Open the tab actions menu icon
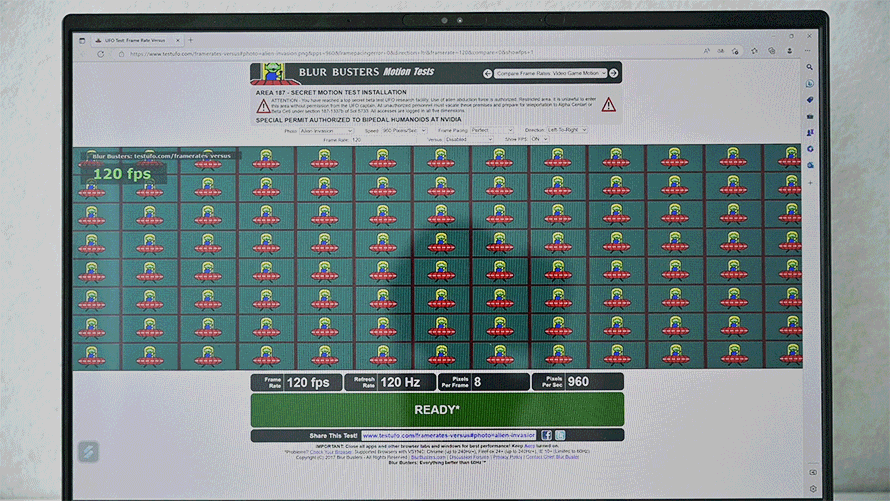 tap(82, 40)
